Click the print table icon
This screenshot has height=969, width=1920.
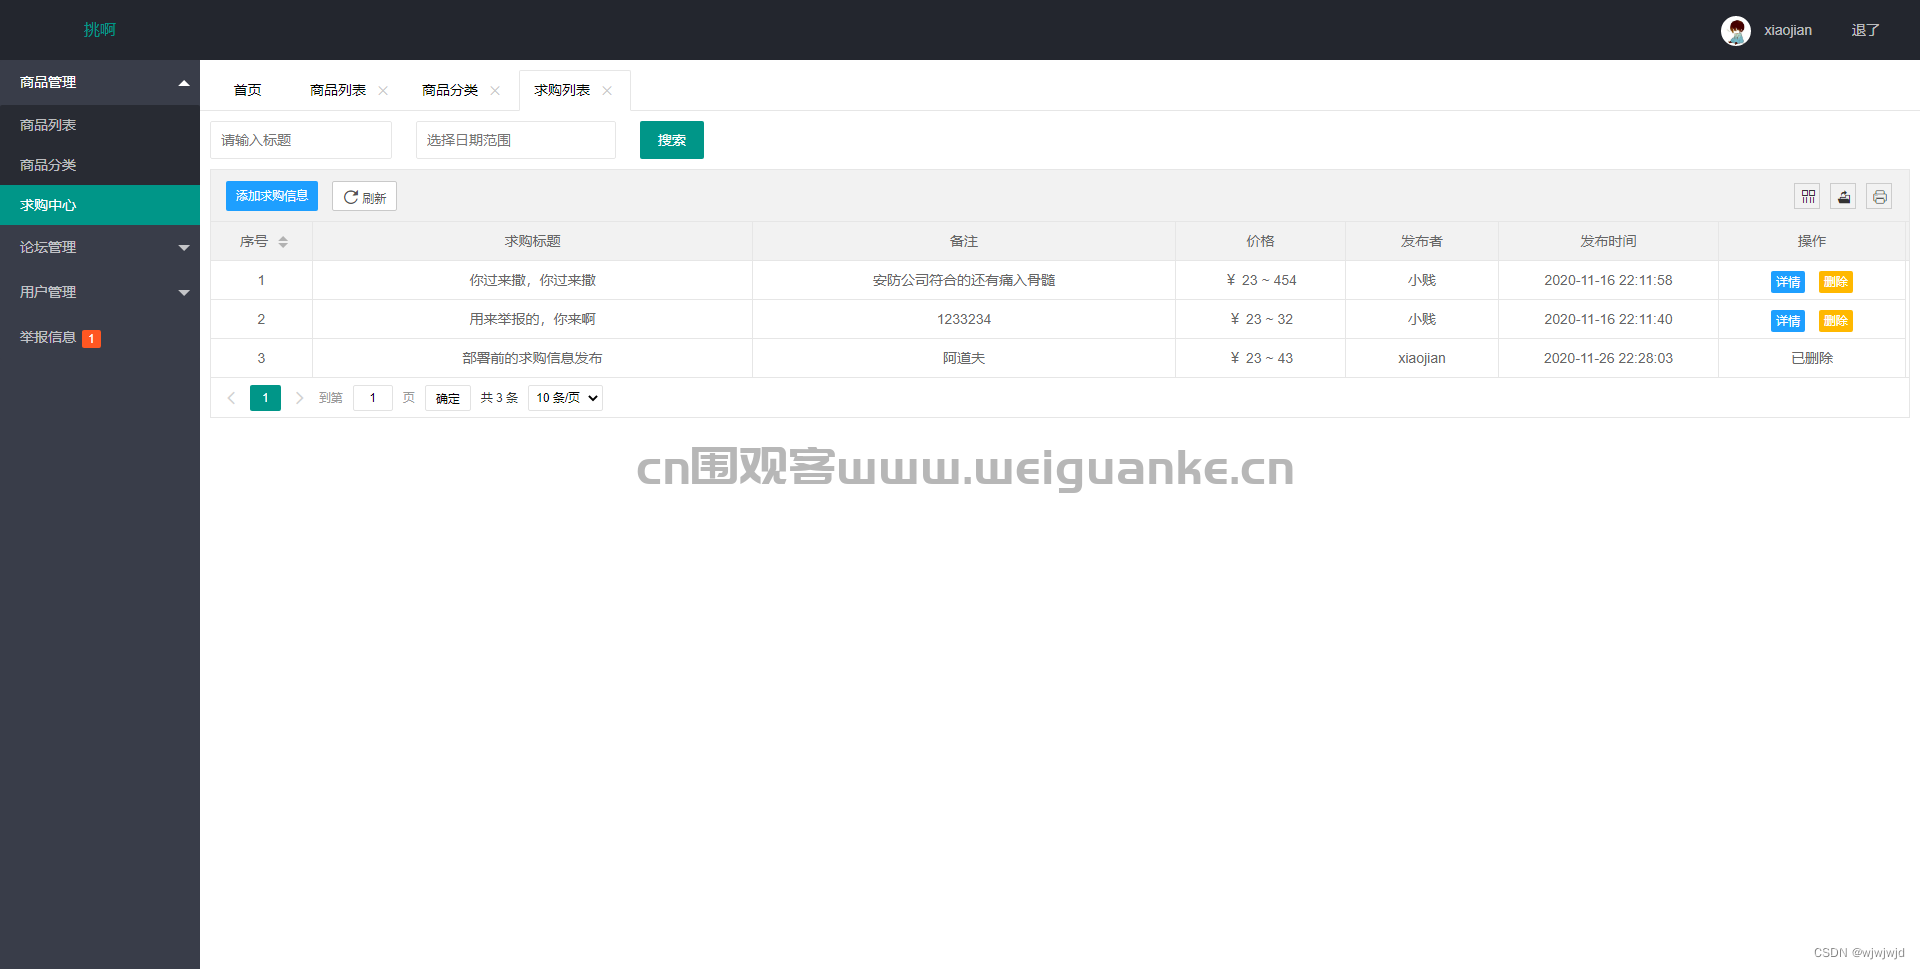point(1880,197)
